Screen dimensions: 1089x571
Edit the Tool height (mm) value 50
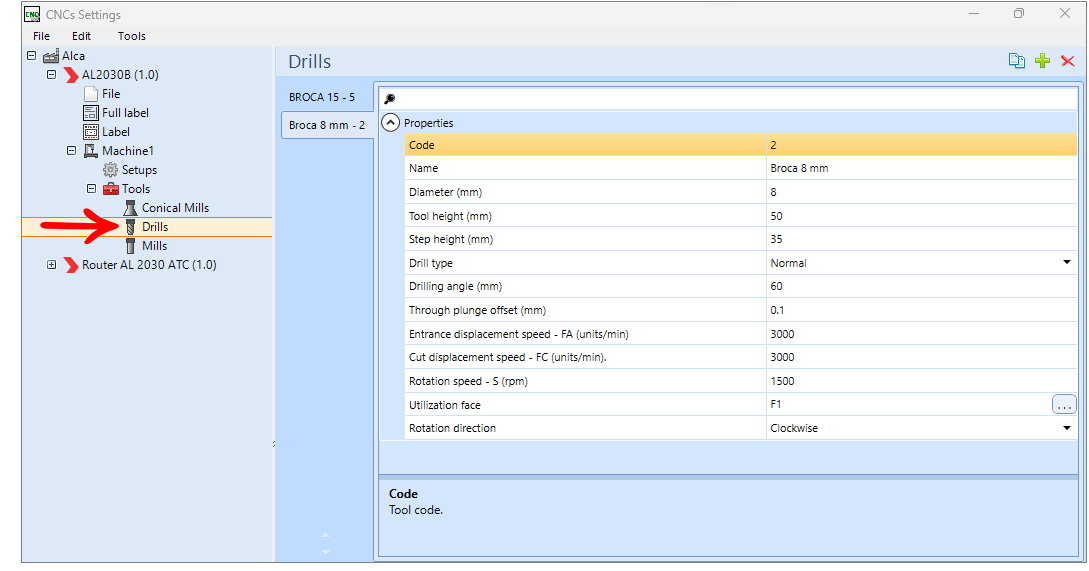tap(922, 216)
